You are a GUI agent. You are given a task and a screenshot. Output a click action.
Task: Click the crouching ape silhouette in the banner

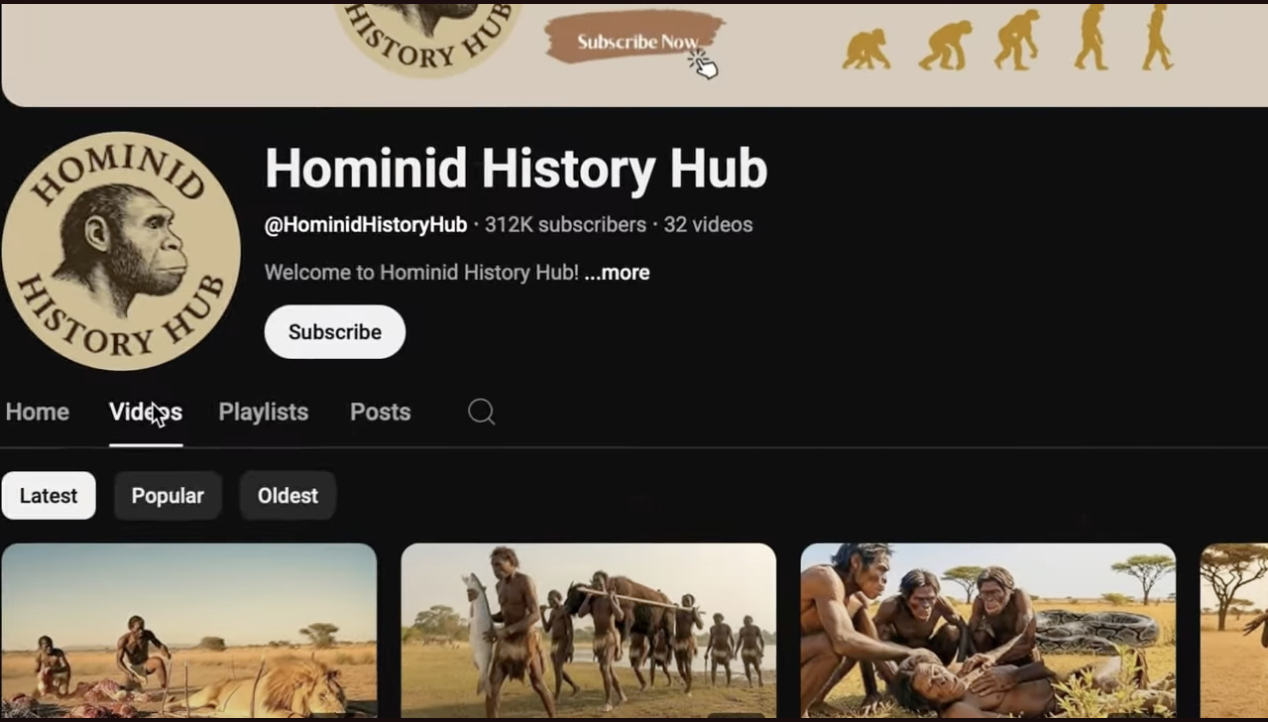click(866, 49)
